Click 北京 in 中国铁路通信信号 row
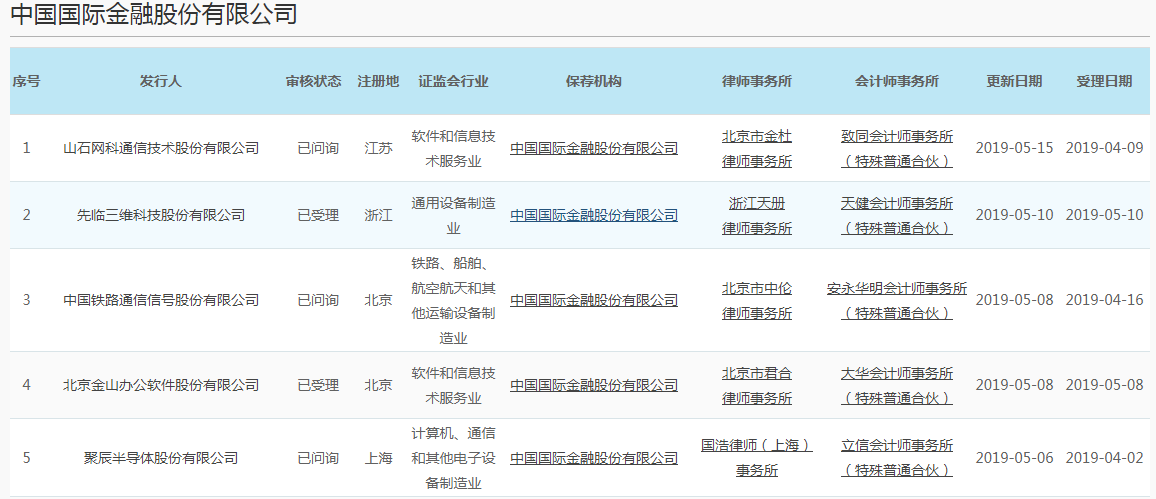Viewport: 1156px width, 499px height. pyautogui.click(x=378, y=300)
